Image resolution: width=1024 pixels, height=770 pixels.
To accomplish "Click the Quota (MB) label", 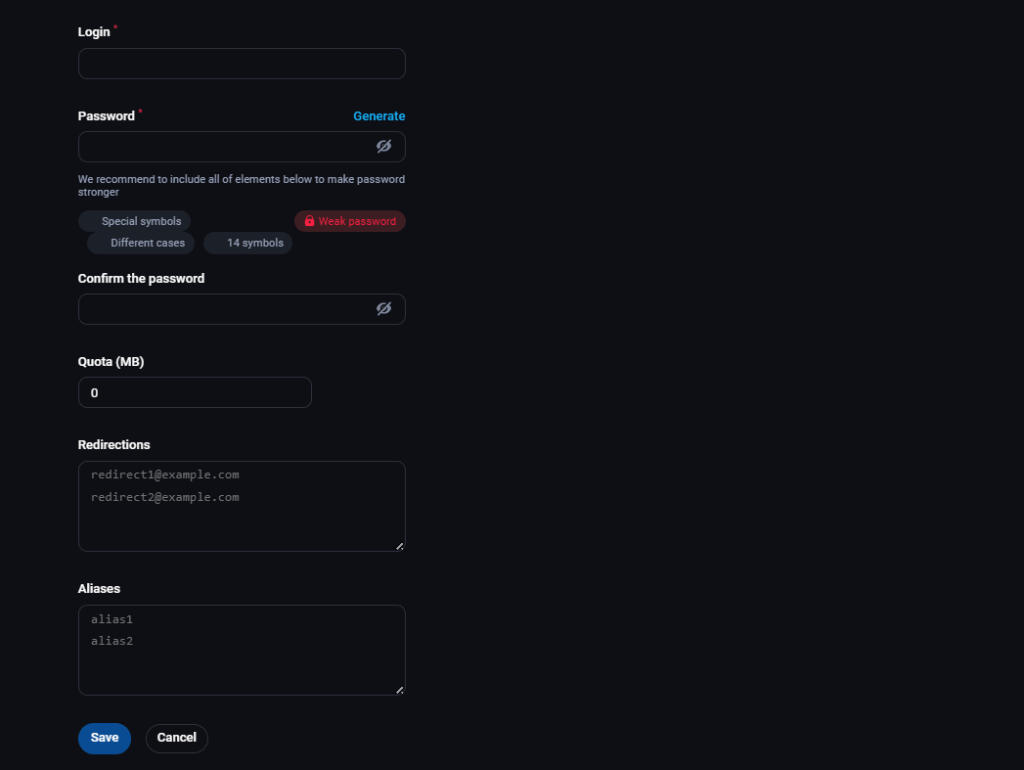I will 111,362.
